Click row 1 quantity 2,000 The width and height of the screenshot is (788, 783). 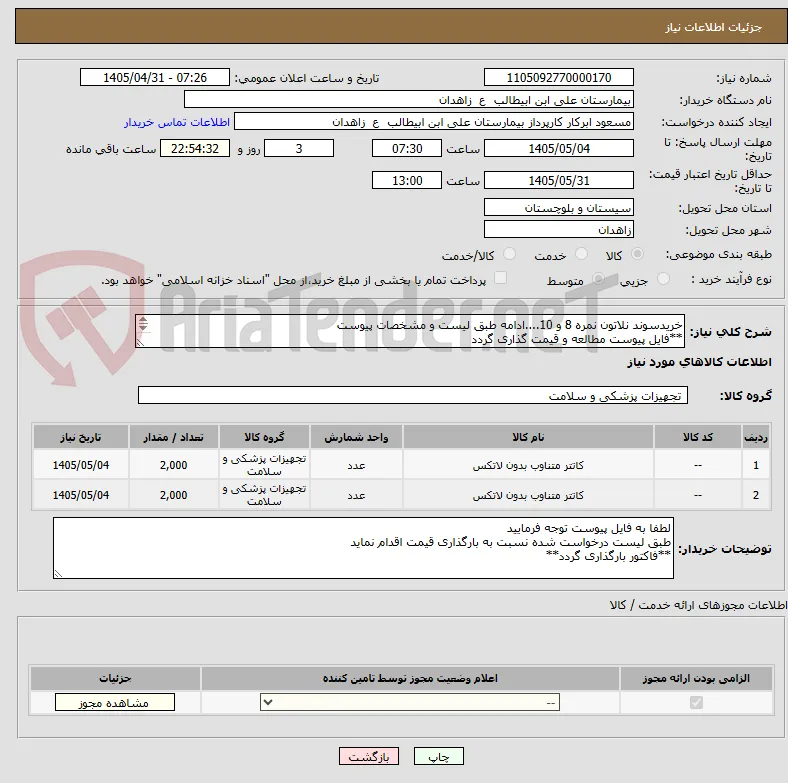pos(173,465)
